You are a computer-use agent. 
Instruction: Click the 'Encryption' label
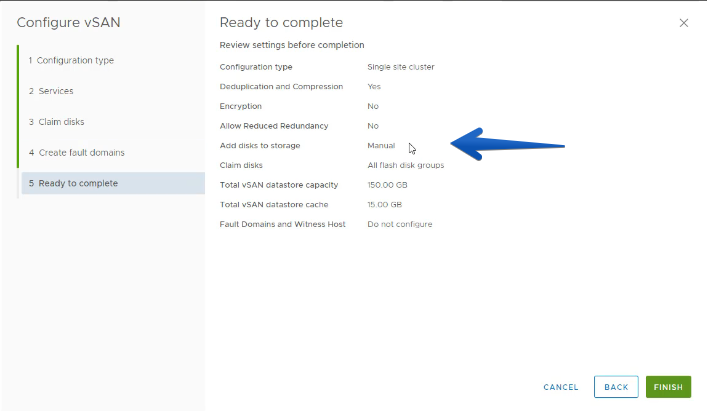240,106
